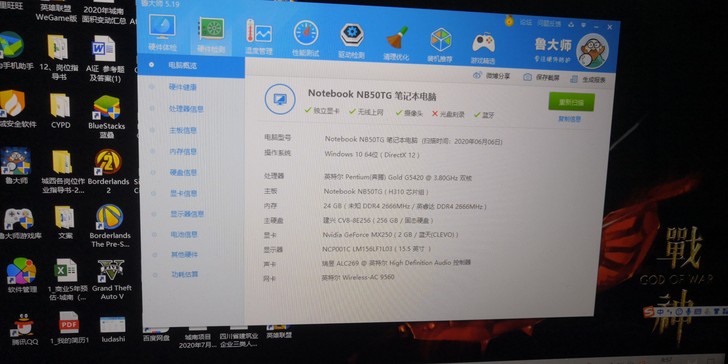Open the 腾讯QQ desktop shortcut
The height and width of the screenshot is (364, 728).
pos(24,330)
